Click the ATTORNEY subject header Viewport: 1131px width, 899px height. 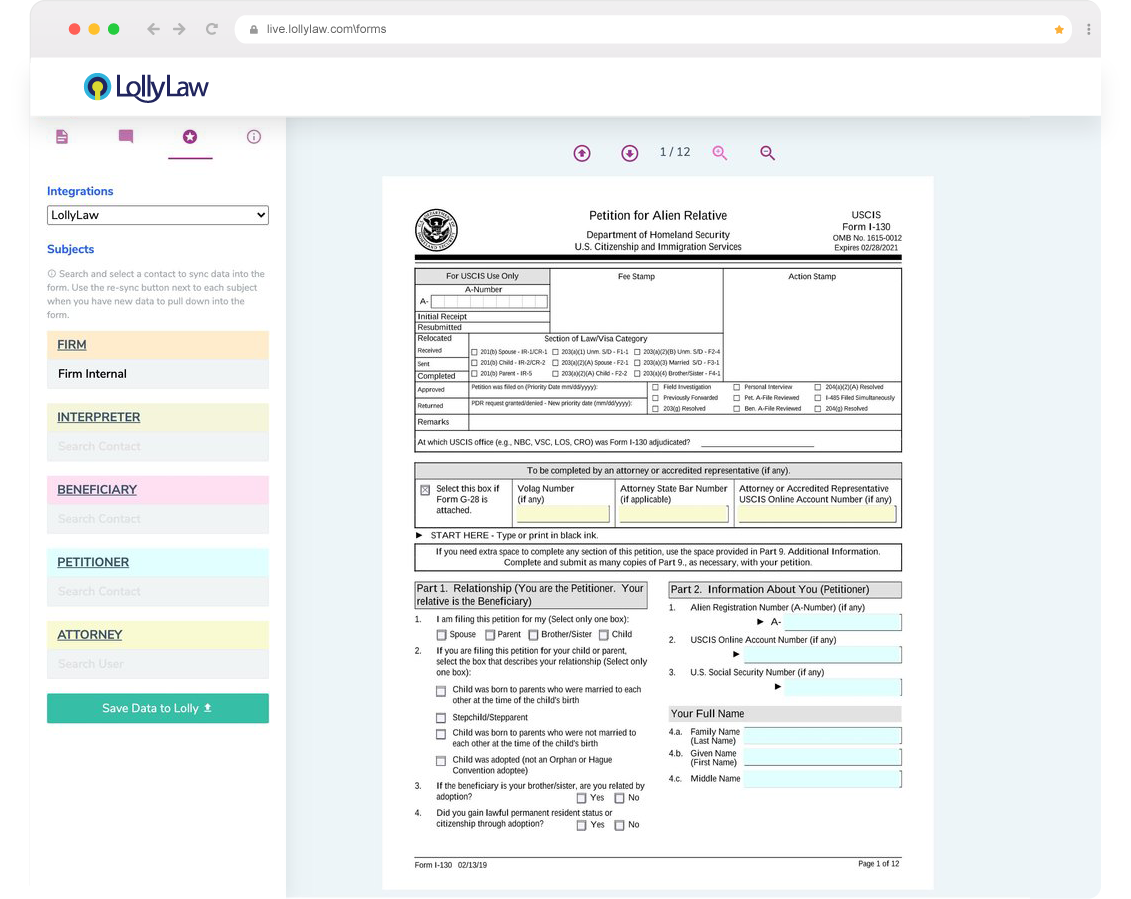pos(158,635)
